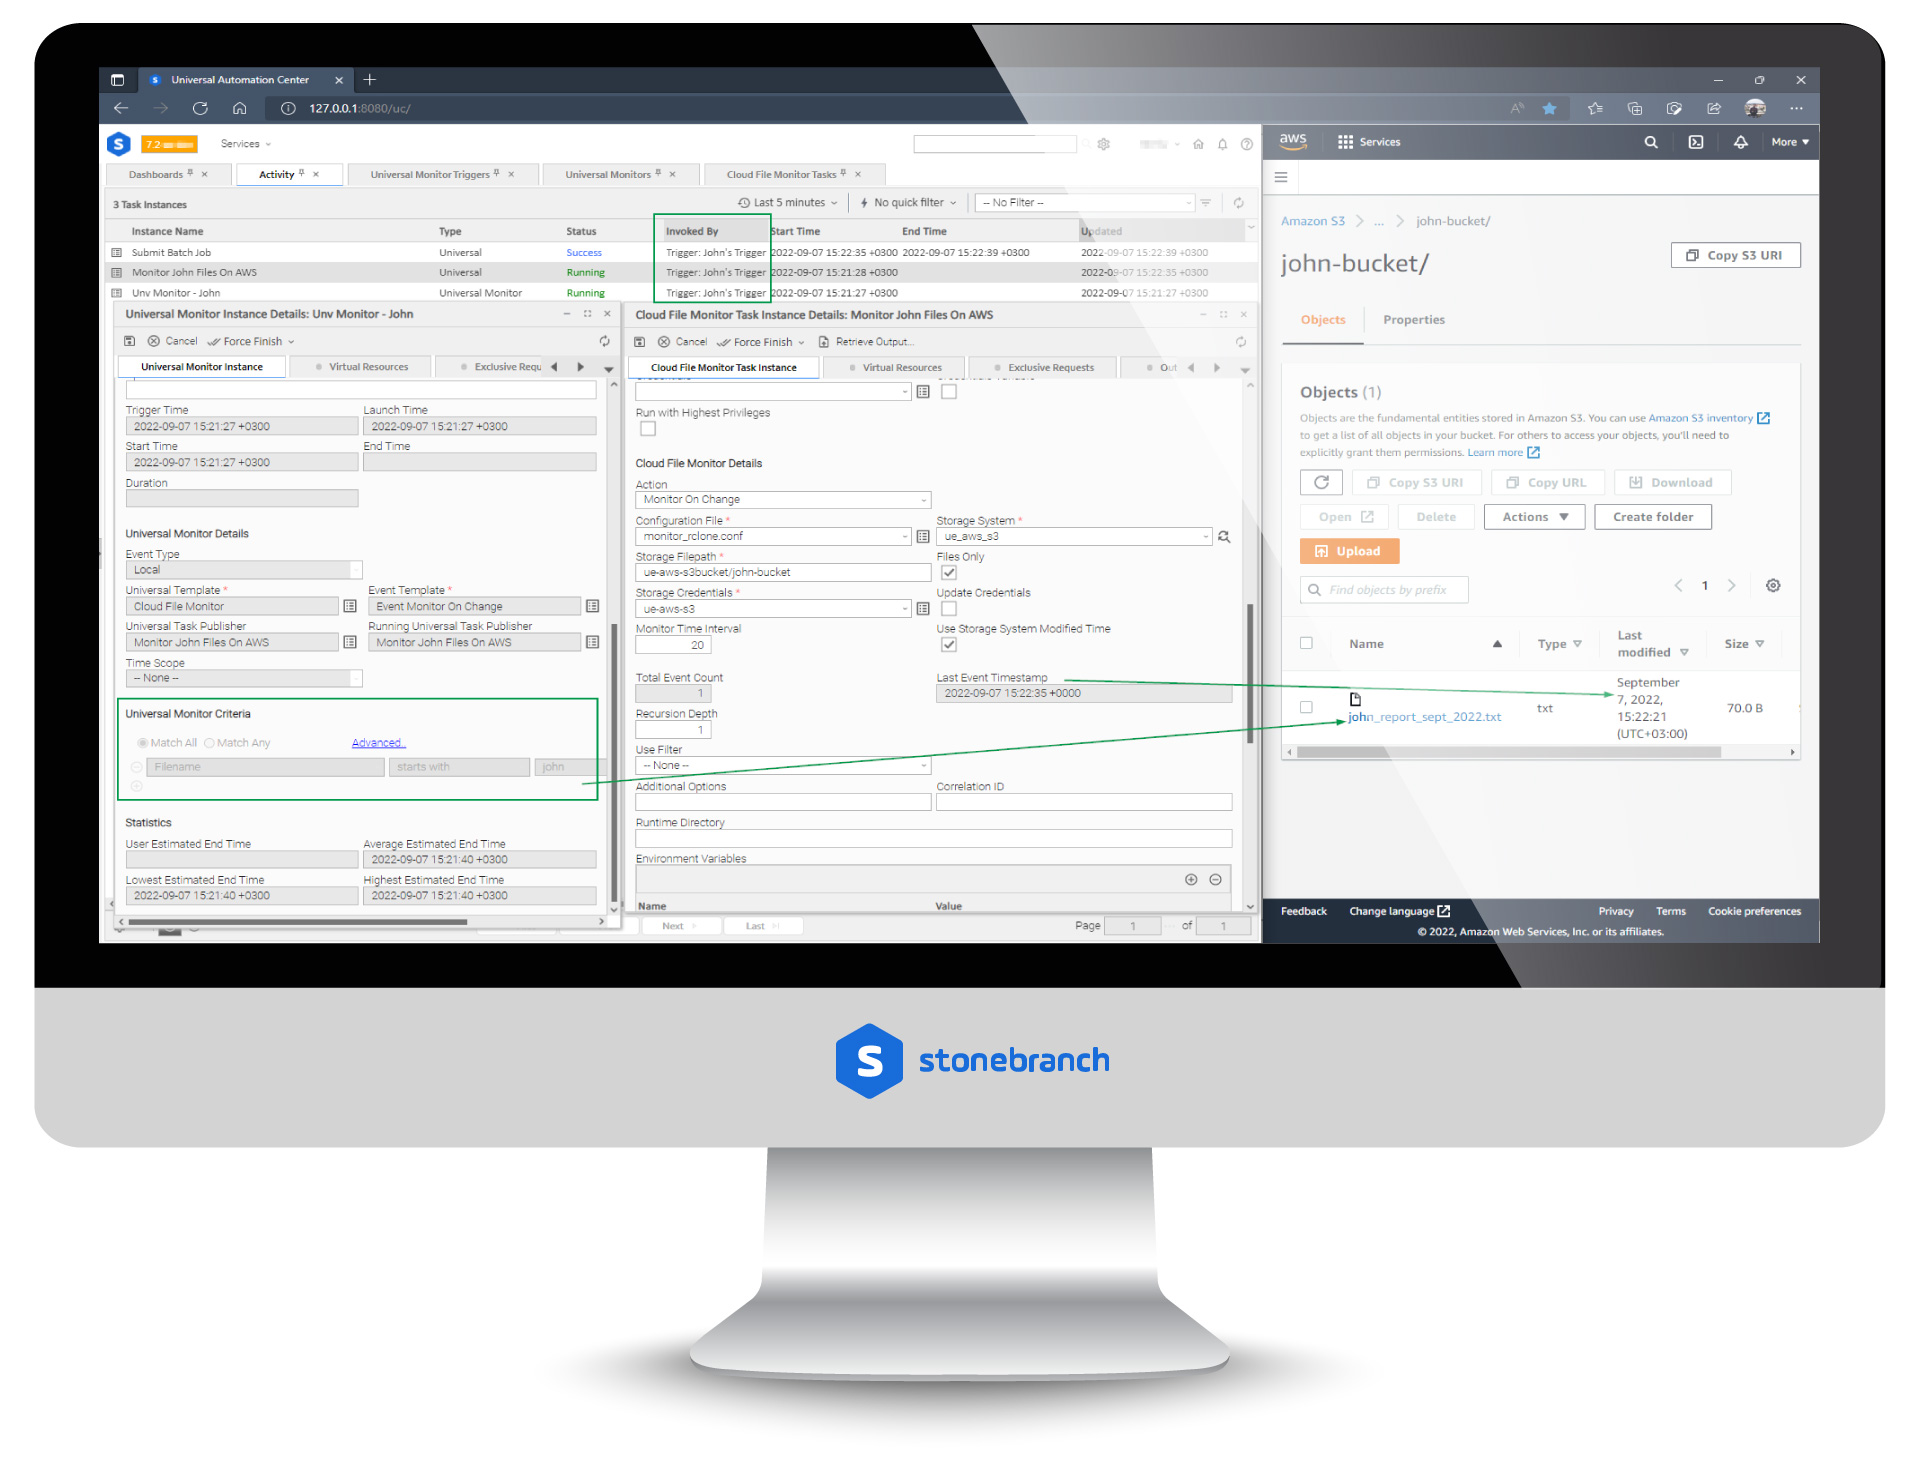
Task: Open the No Filter combo box
Action: tap(1085, 203)
